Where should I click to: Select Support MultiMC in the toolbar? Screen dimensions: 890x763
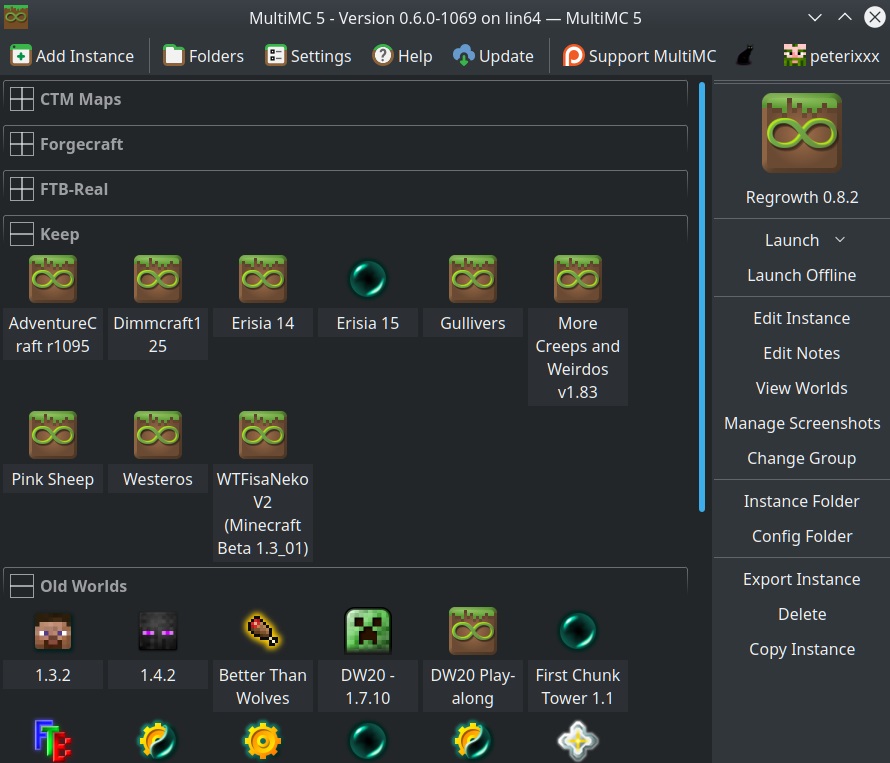click(x=640, y=56)
